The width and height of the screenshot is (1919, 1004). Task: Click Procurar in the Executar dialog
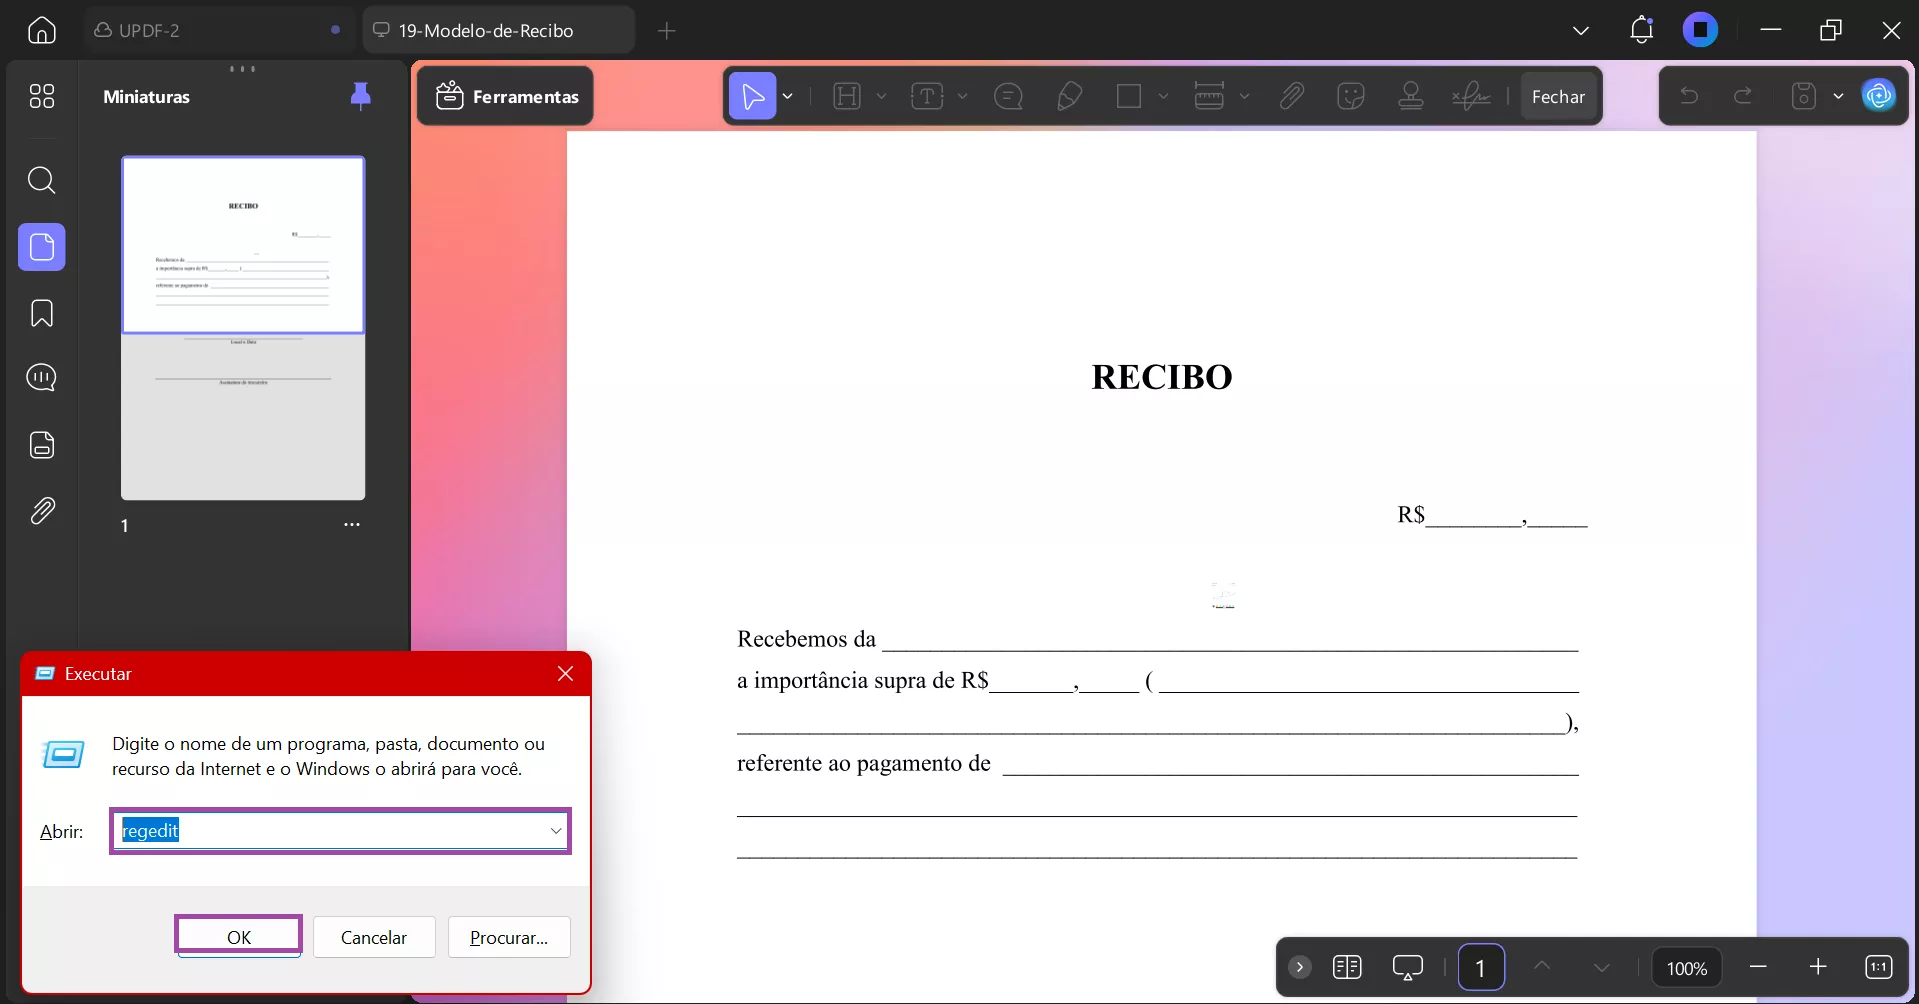pyautogui.click(x=509, y=937)
